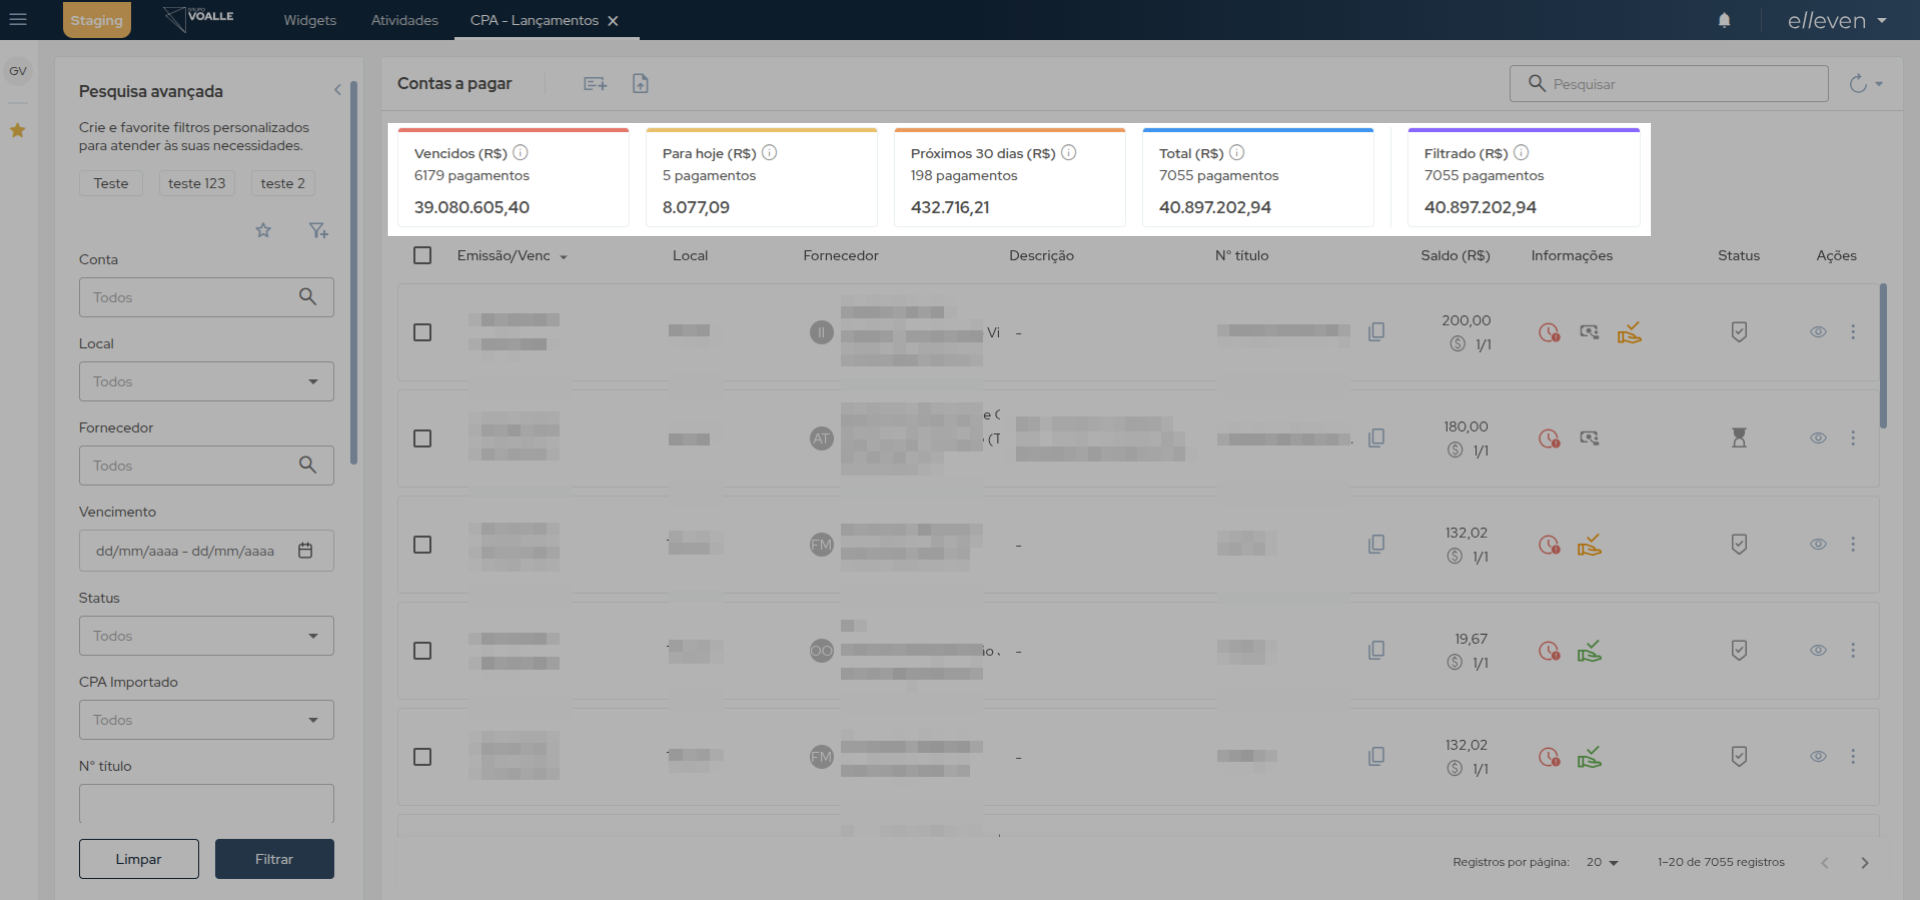Screen dimensions: 1920x900
Task: Click the refresh icon beside search
Action: pos(1858,84)
